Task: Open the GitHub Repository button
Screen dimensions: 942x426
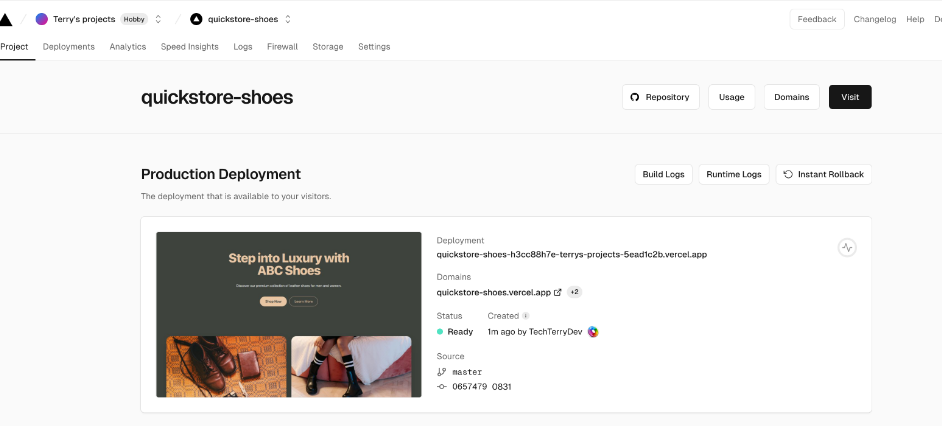Action: 661,97
